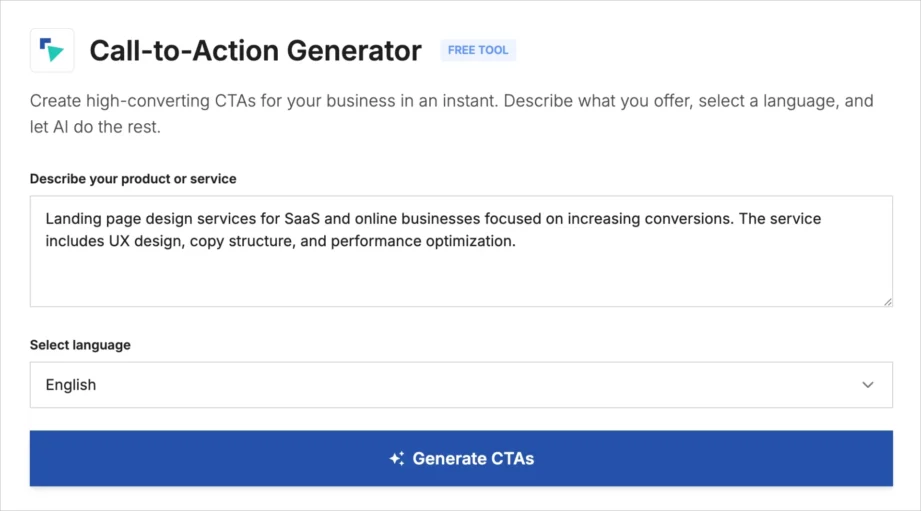The image size is (921, 511).
Task: Expand language list using chevron arrow
Action: (x=868, y=385)
